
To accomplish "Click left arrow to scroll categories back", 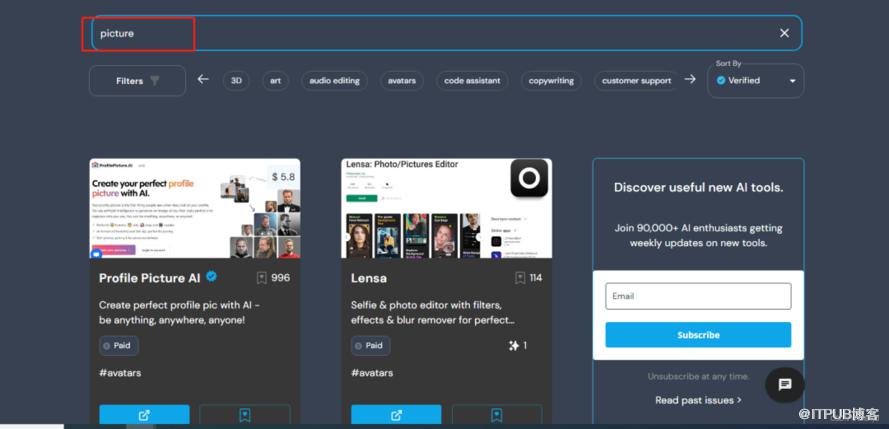I will pyautogui.click(x=203, y=80).
